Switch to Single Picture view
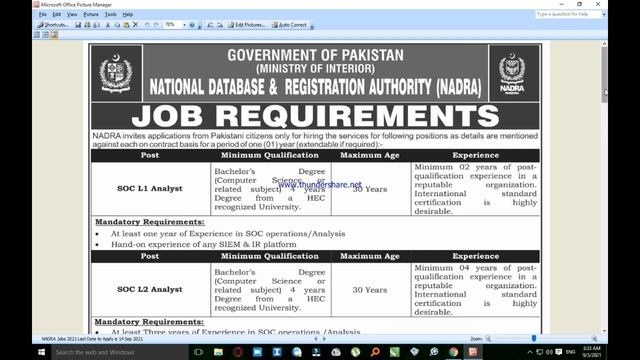This screenshot has width=640, height=360. 54,35
